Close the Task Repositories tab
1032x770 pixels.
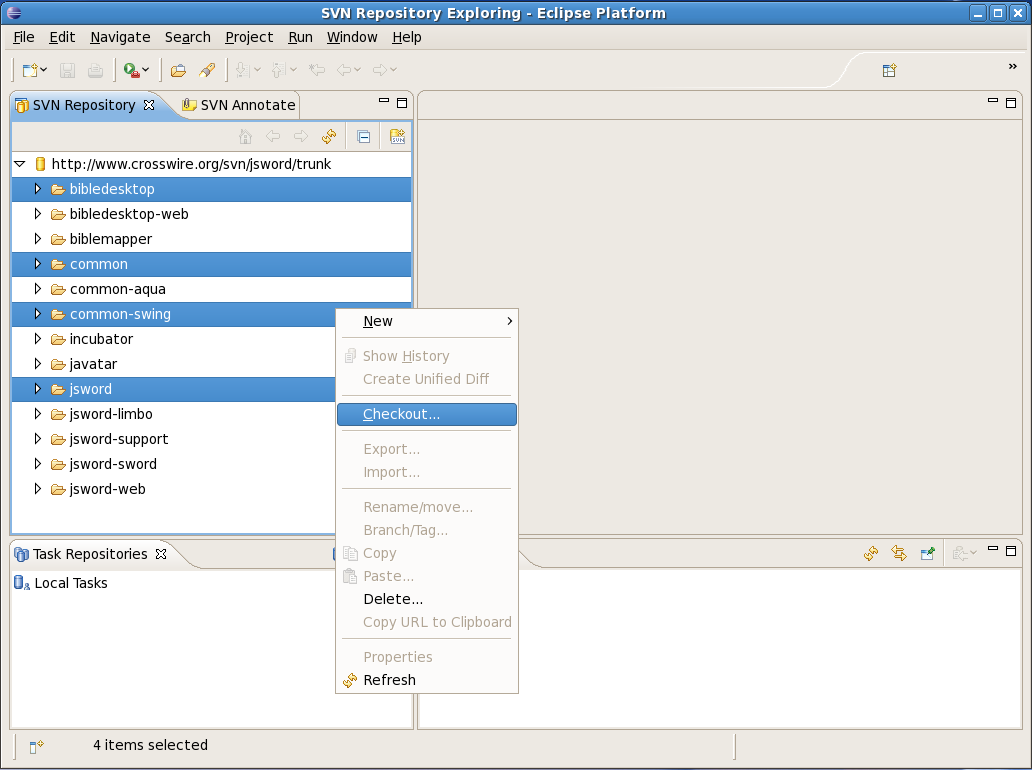[161, 554]
